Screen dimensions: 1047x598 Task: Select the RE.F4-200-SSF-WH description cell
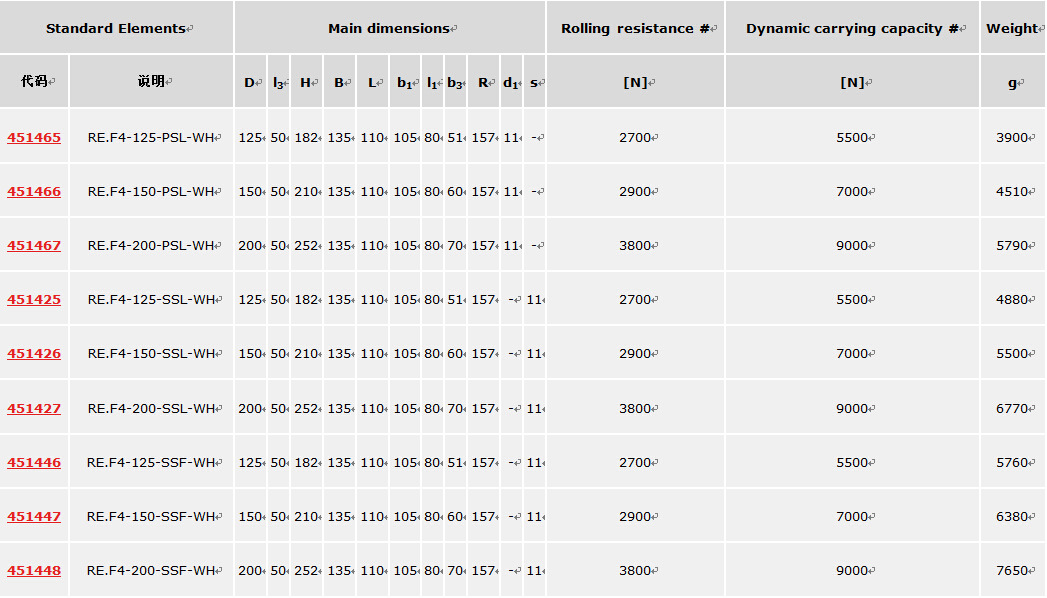coord(151,571)
